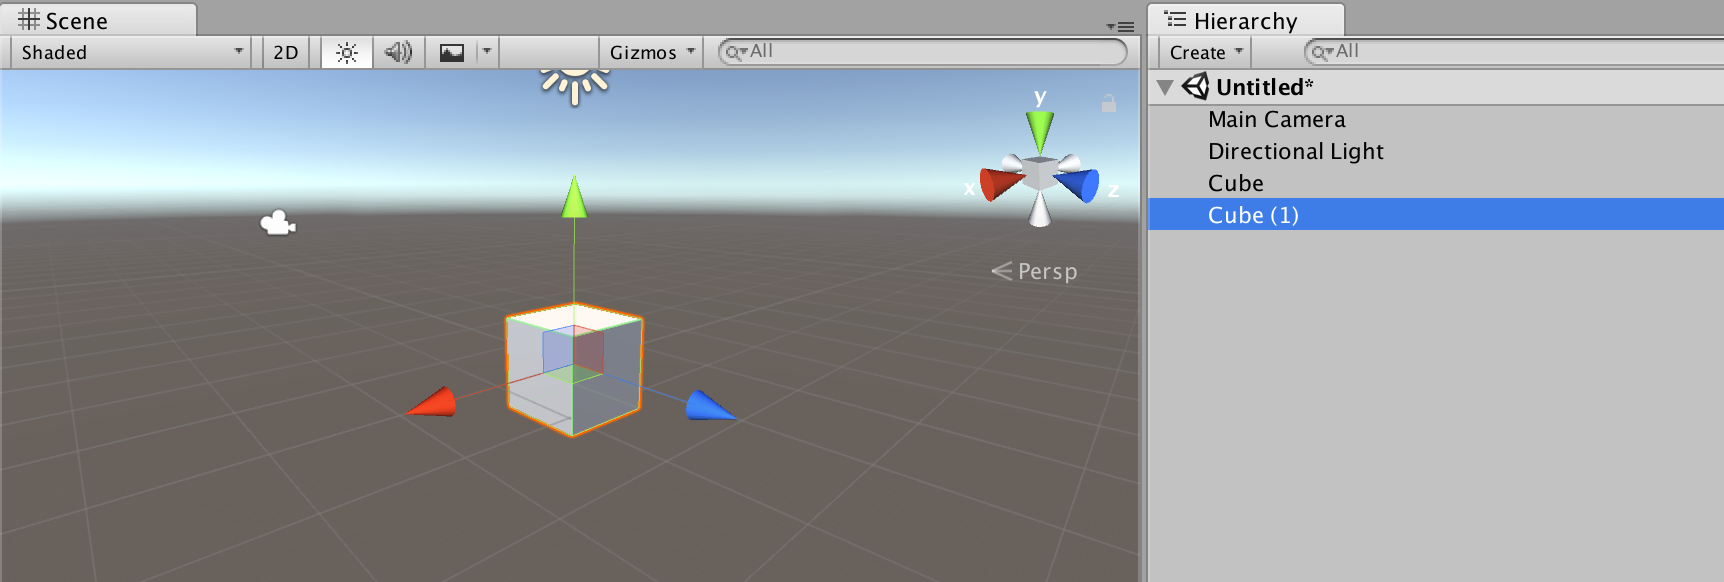
Task: Select Main Camera in Hierarchy
Action: tap(1276, 120)
